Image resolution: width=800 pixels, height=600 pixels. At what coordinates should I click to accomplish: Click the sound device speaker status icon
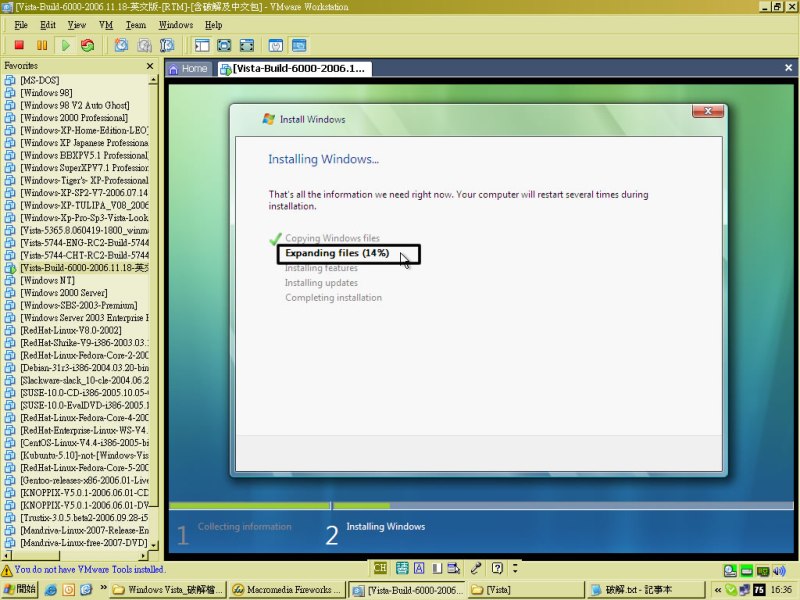pyautogui.click(x=779, y=570)
